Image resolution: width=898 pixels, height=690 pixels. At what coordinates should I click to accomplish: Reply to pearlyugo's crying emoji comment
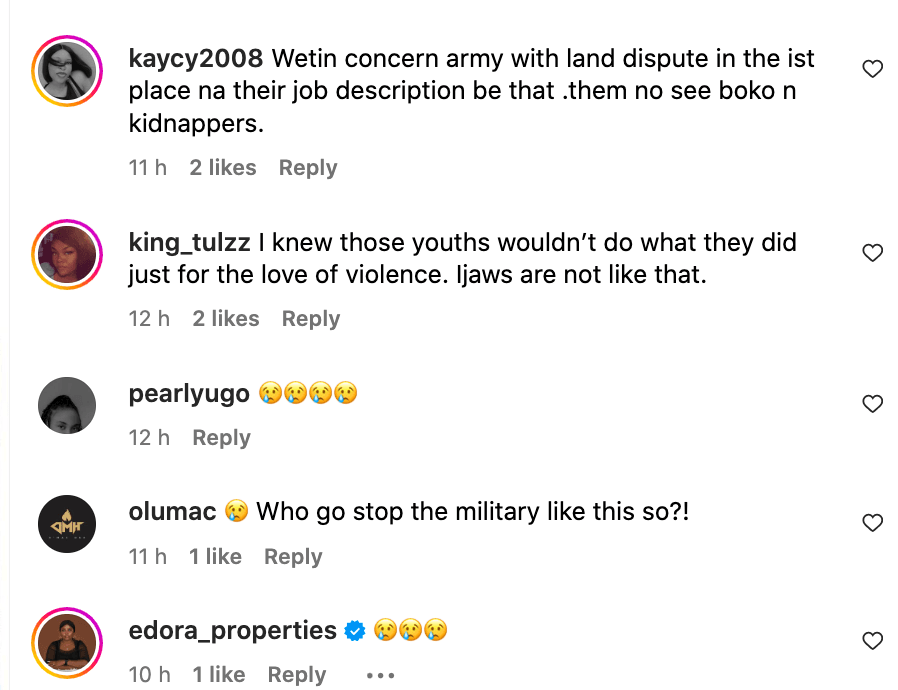click(221, 438)
